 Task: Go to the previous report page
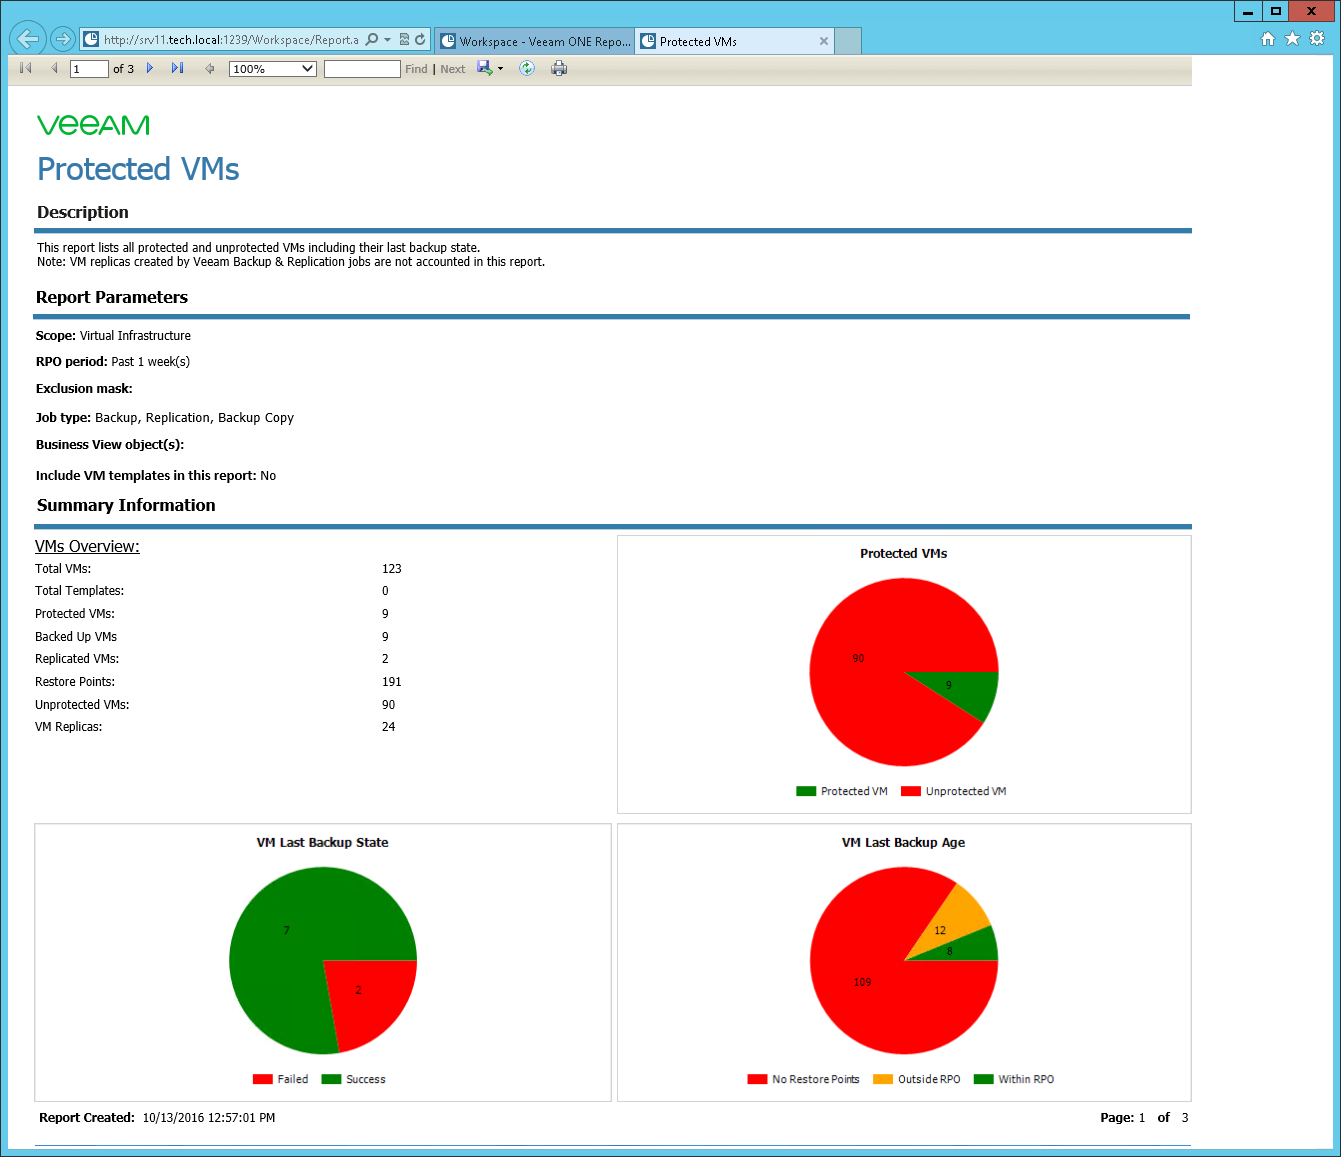click(54, 68)
